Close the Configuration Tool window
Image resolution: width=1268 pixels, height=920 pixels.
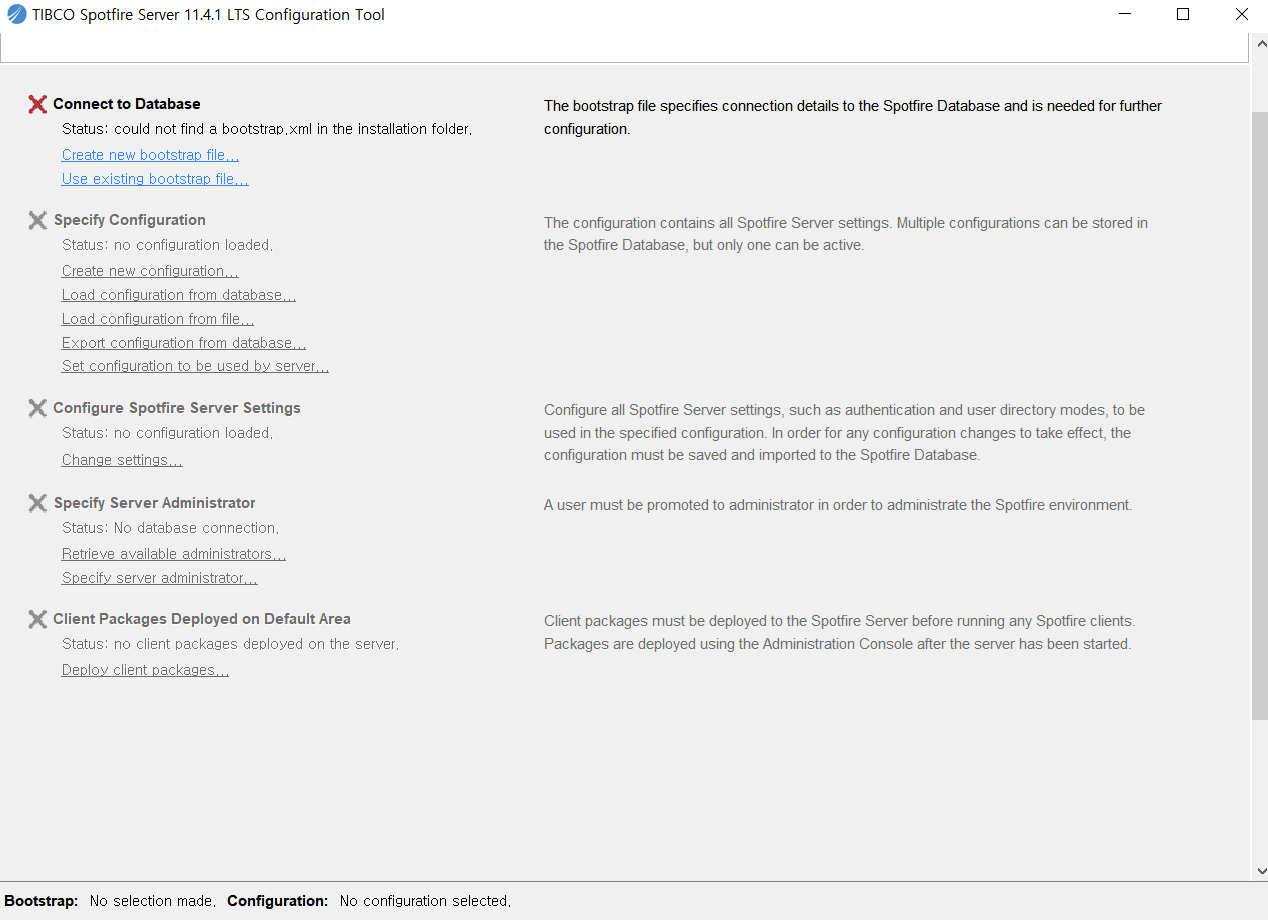(1241, 15)
